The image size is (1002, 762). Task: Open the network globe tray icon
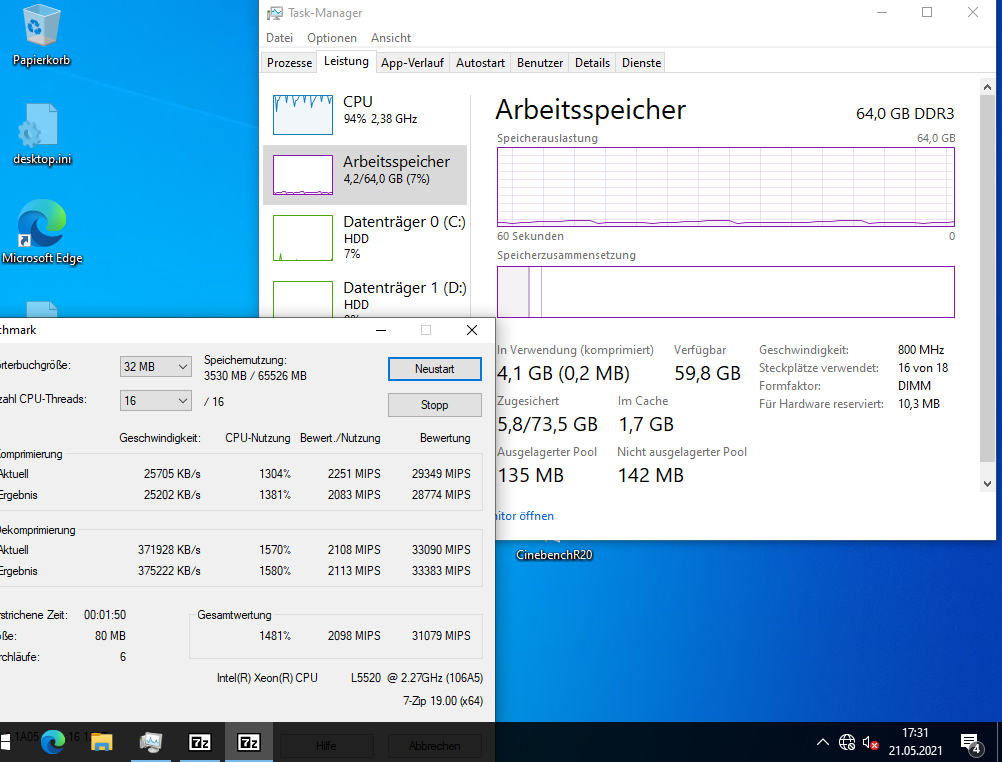click(847, 742)
